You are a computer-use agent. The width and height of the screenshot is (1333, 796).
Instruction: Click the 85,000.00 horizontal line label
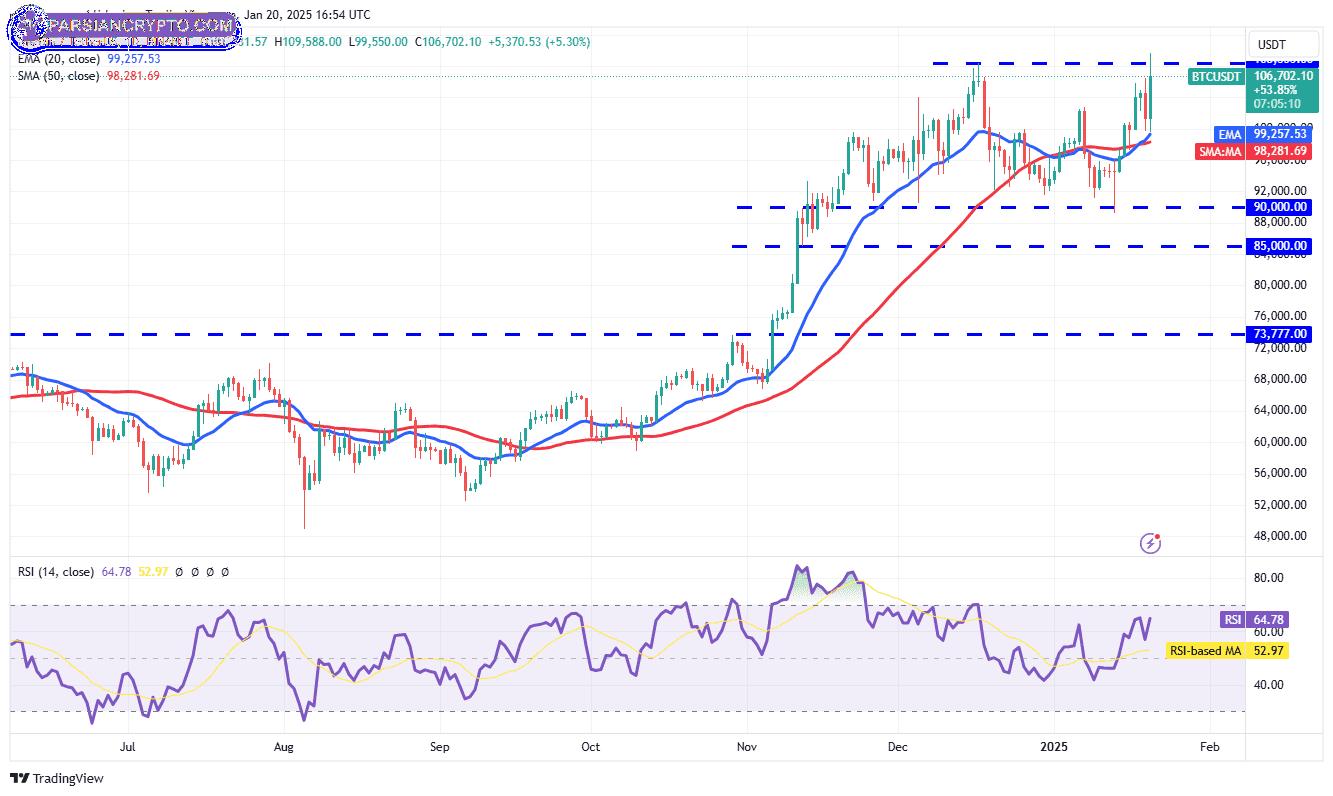[x=1281, y=245]
